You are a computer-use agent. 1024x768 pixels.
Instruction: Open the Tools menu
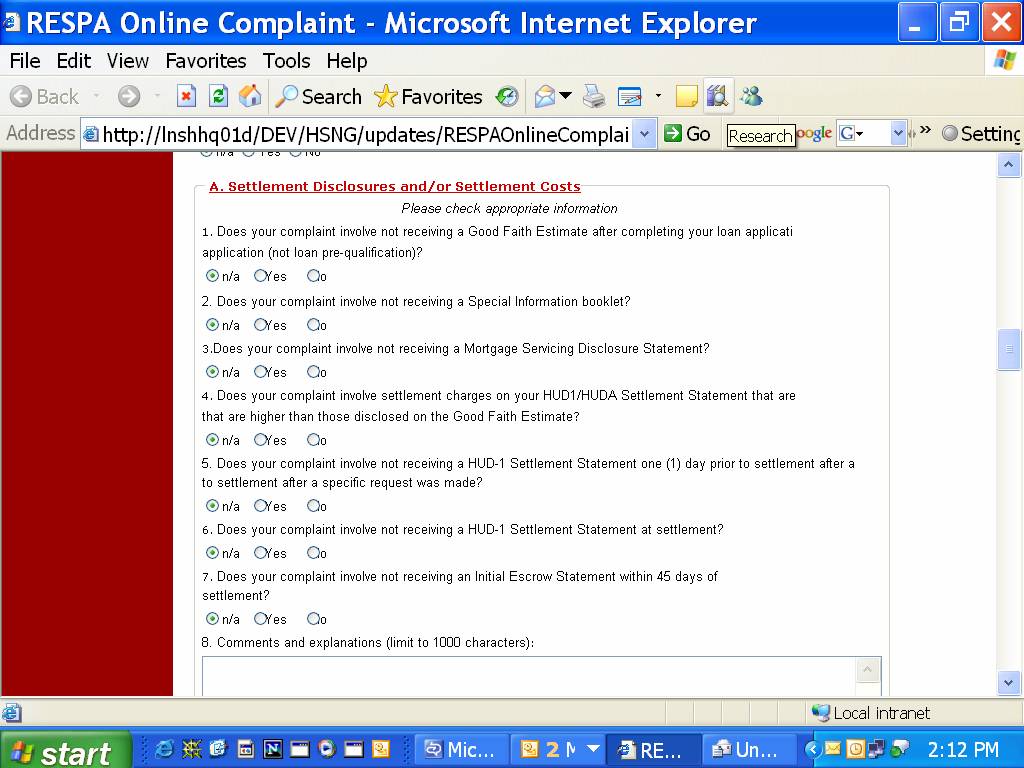(x=287, y=61)
